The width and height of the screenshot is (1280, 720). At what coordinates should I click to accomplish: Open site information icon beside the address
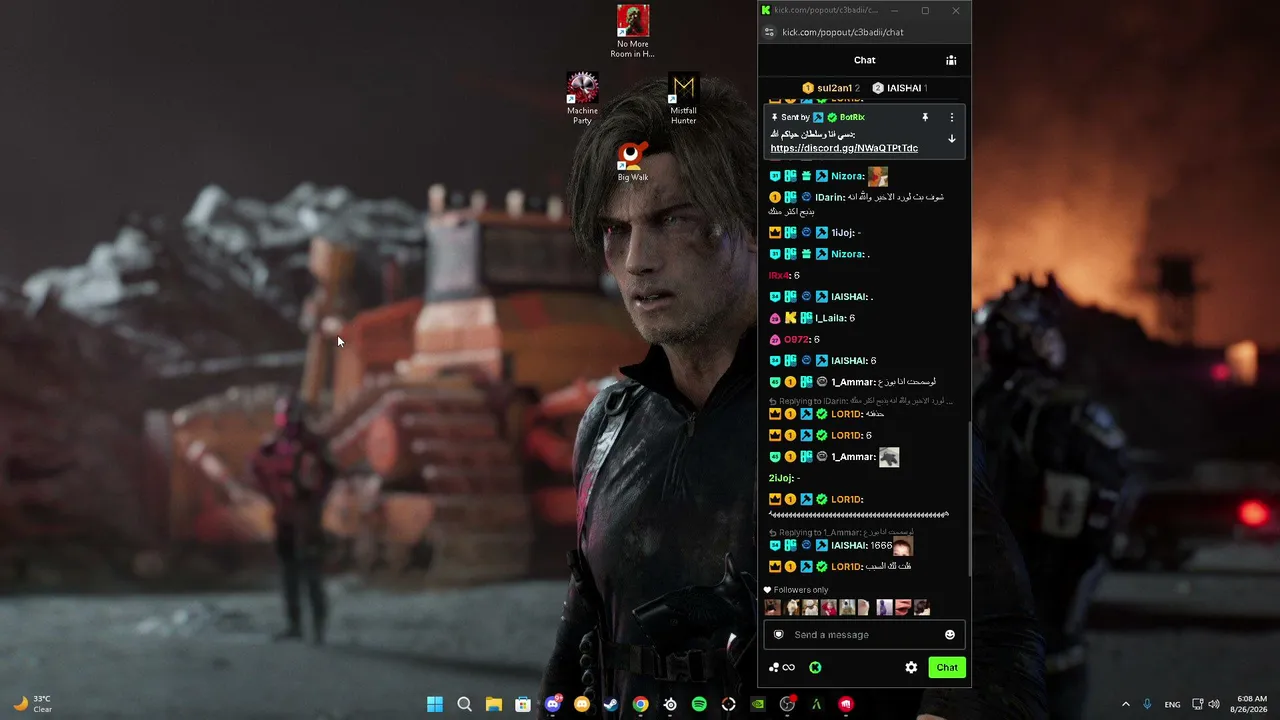click(769, 32)
